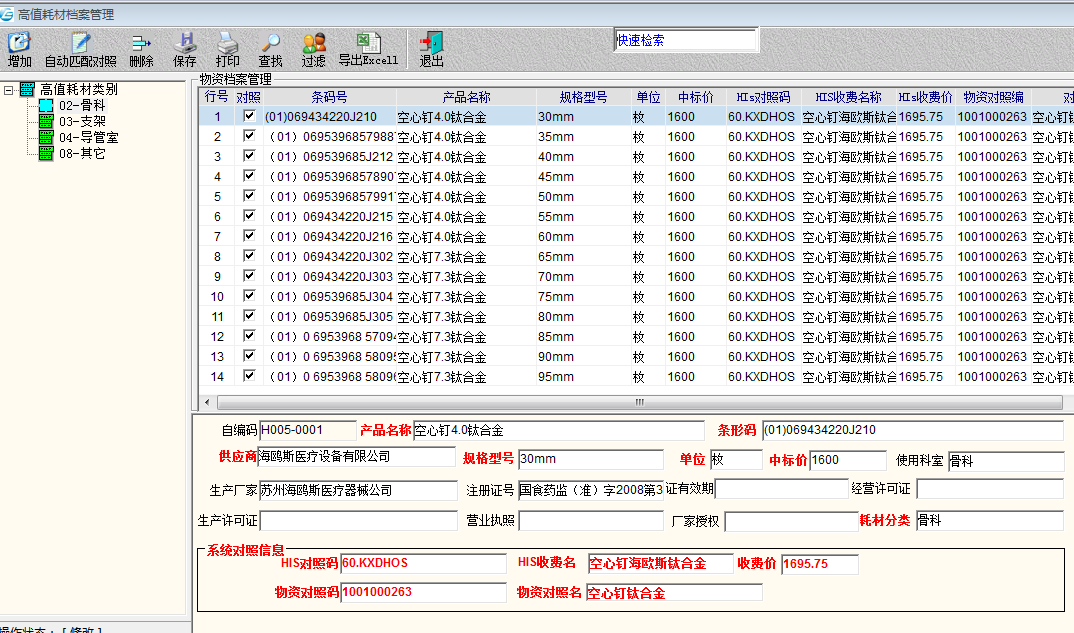Viewport: 1074px width, 633px height.
Task: Click the empty 生产许可证 field
Action: tap(358, 521)
